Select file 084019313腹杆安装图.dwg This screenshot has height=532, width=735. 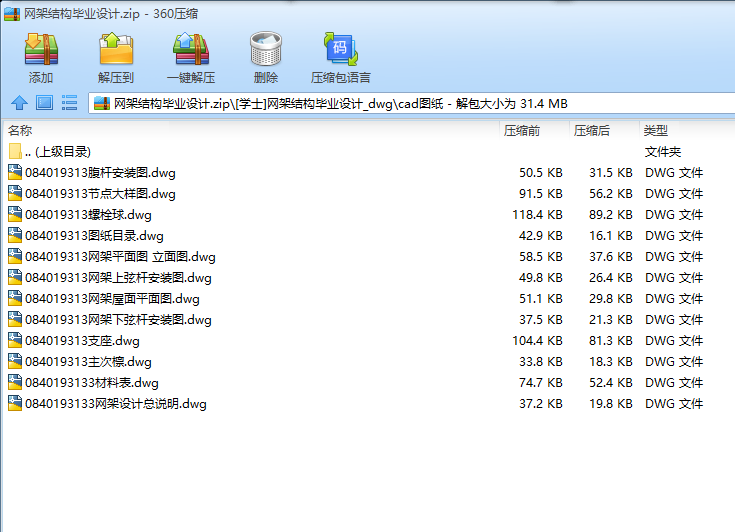click(x=369, y=172)
